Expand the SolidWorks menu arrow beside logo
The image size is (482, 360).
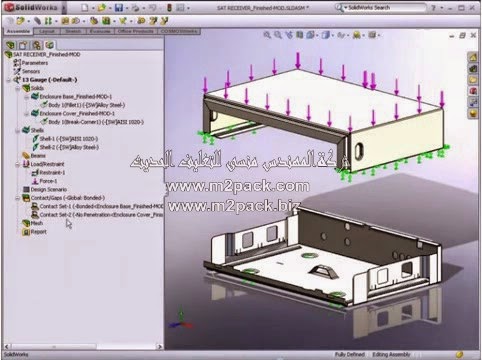(x=64, y=7)
